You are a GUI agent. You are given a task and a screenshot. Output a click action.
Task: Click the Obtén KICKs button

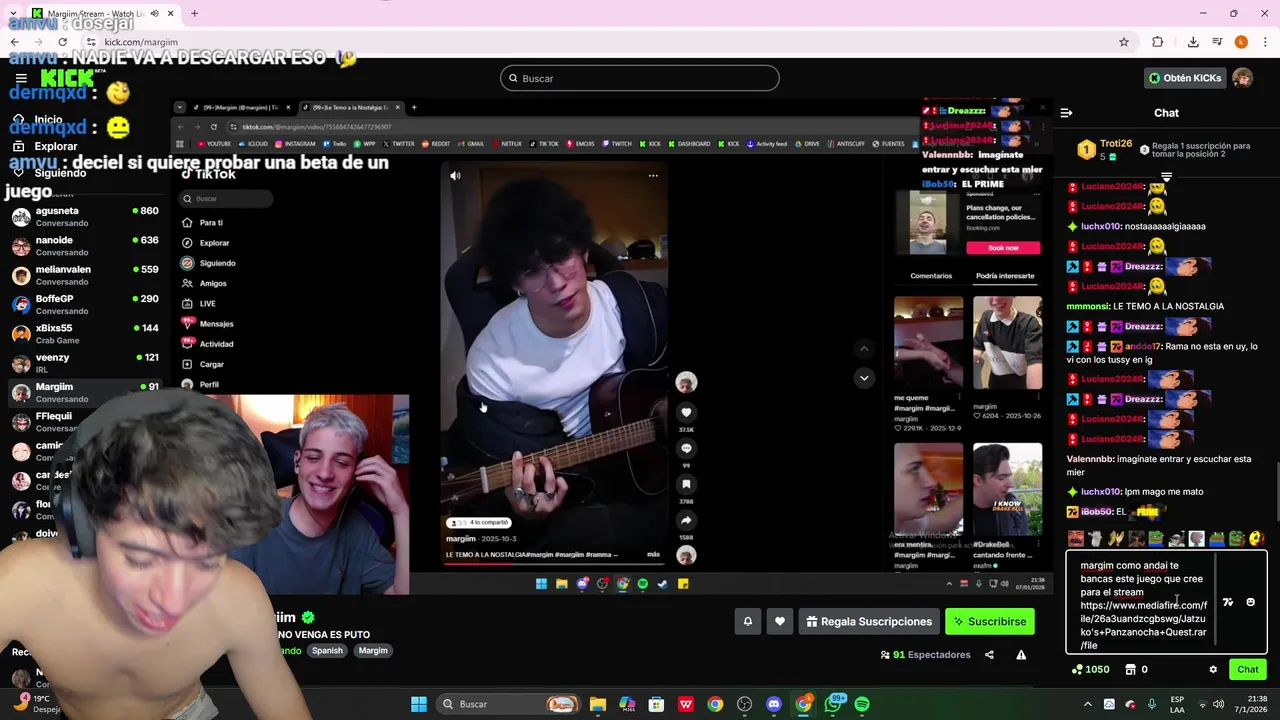1185,78
